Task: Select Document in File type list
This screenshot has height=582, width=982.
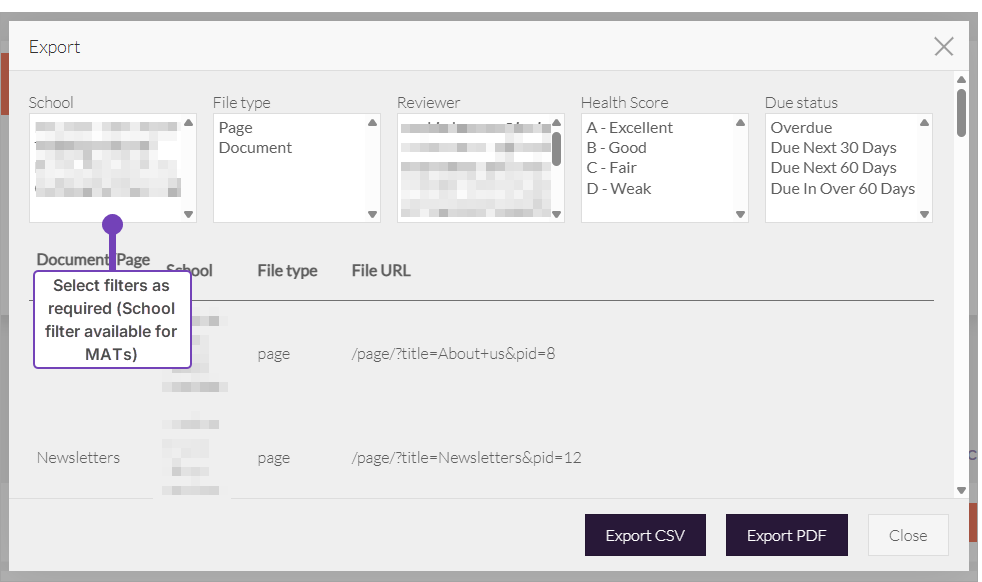Action: pos(255,147)
